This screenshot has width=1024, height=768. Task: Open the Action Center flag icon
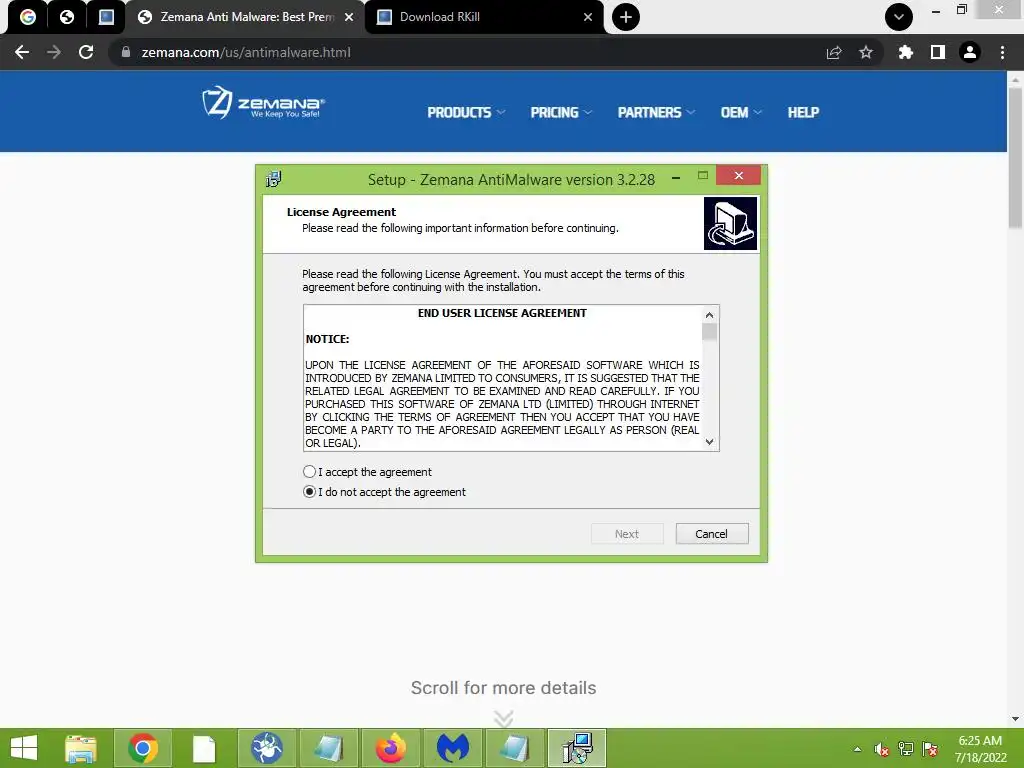(x=930, y=749)
